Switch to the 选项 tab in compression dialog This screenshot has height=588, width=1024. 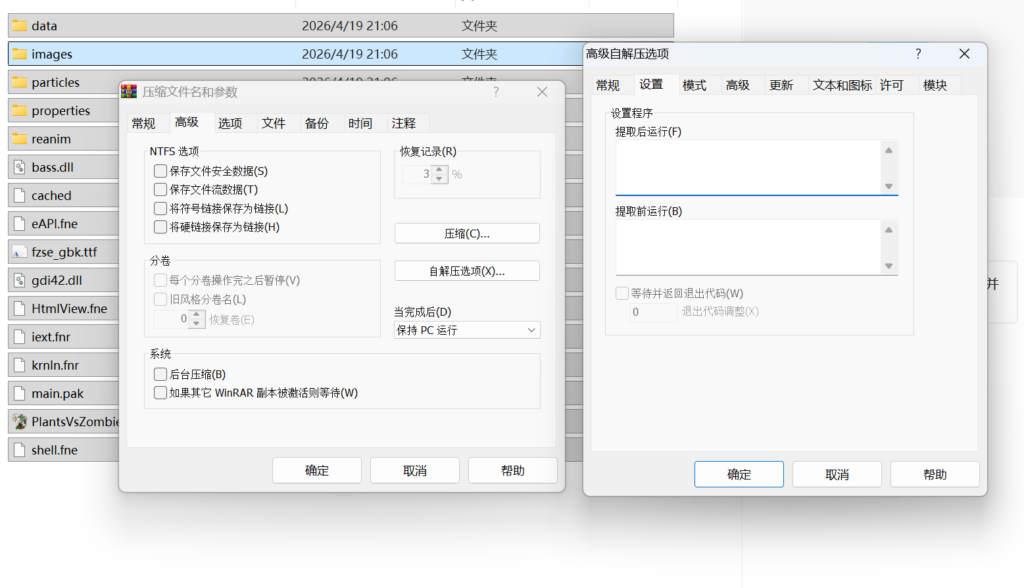pos(230,123)
